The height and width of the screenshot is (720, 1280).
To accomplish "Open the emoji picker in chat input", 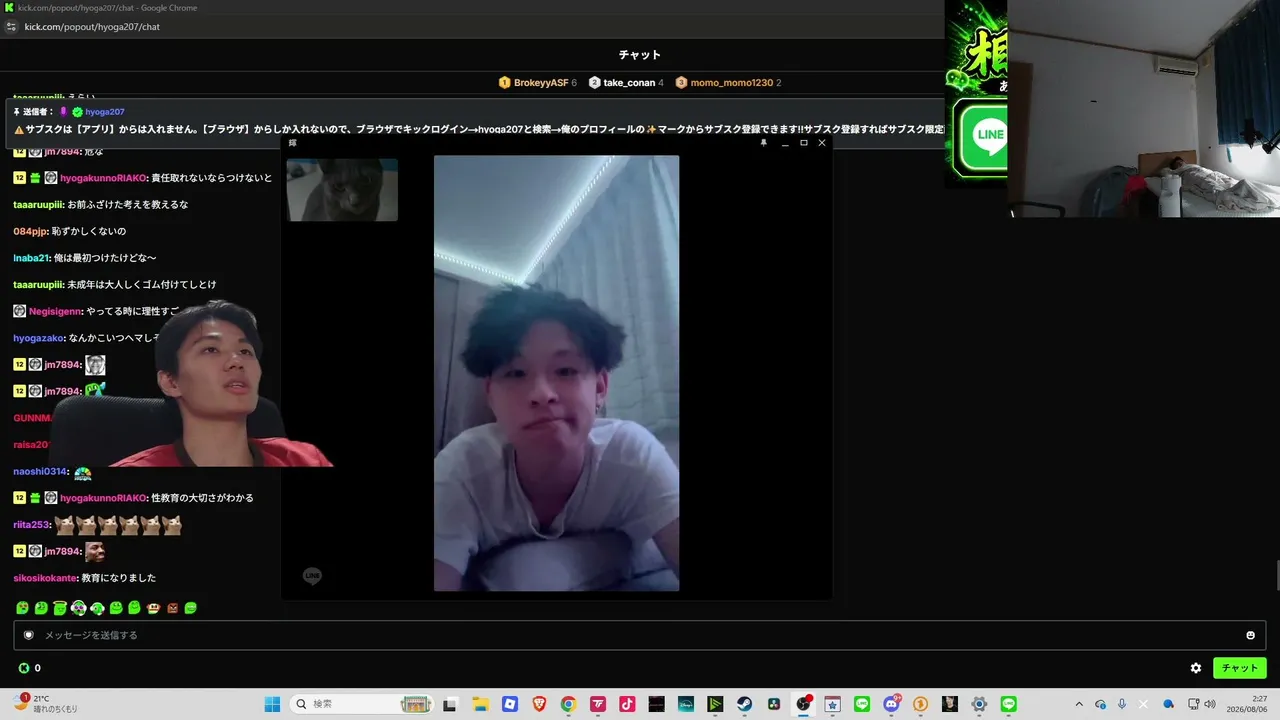I will tap(1250, 635).
